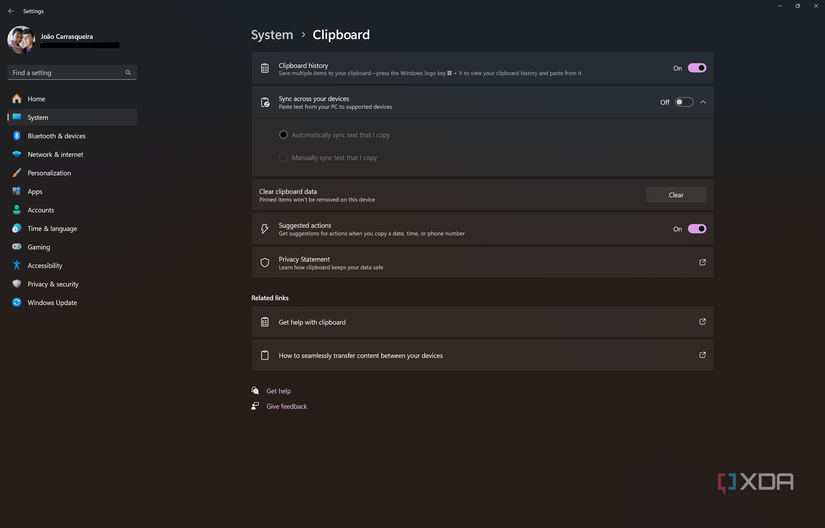Select Automatically sync text that I copy
The height and width of the screenshot is (528, 825).
(x=283, y=135)
